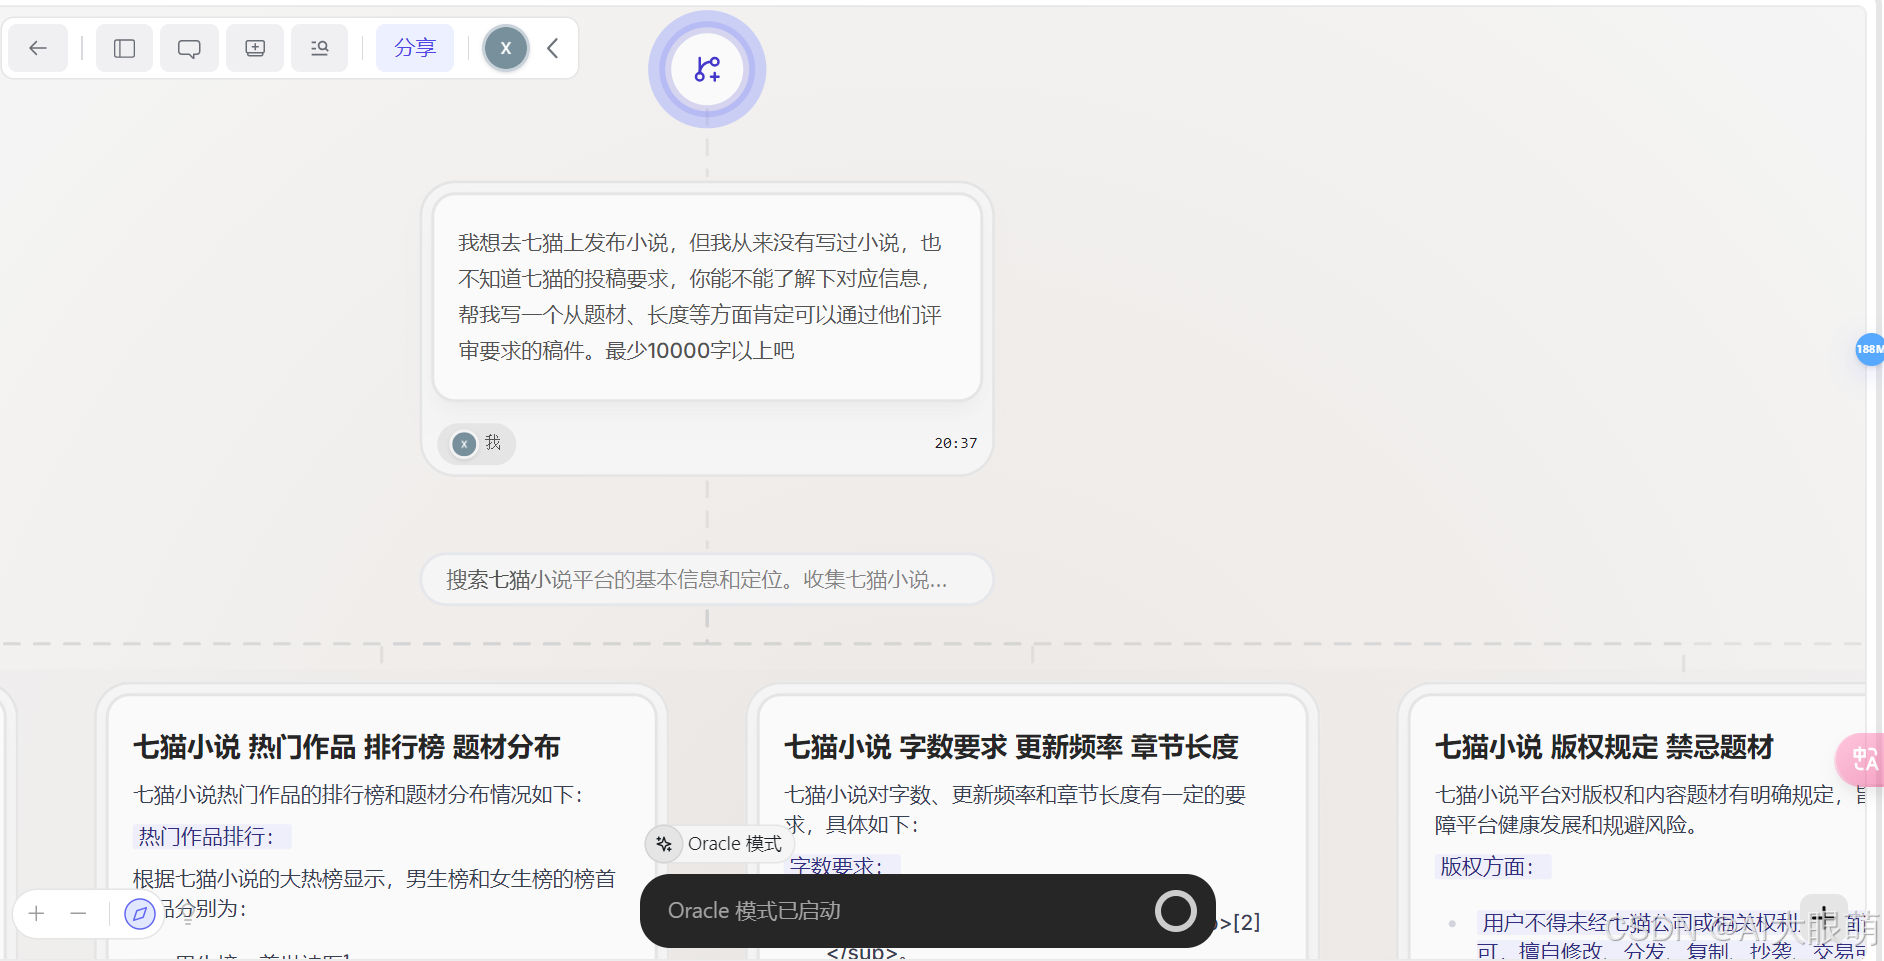Click the 分享 share button
This screenshot has width=1884, height=961.
click(x=415, y=48)
